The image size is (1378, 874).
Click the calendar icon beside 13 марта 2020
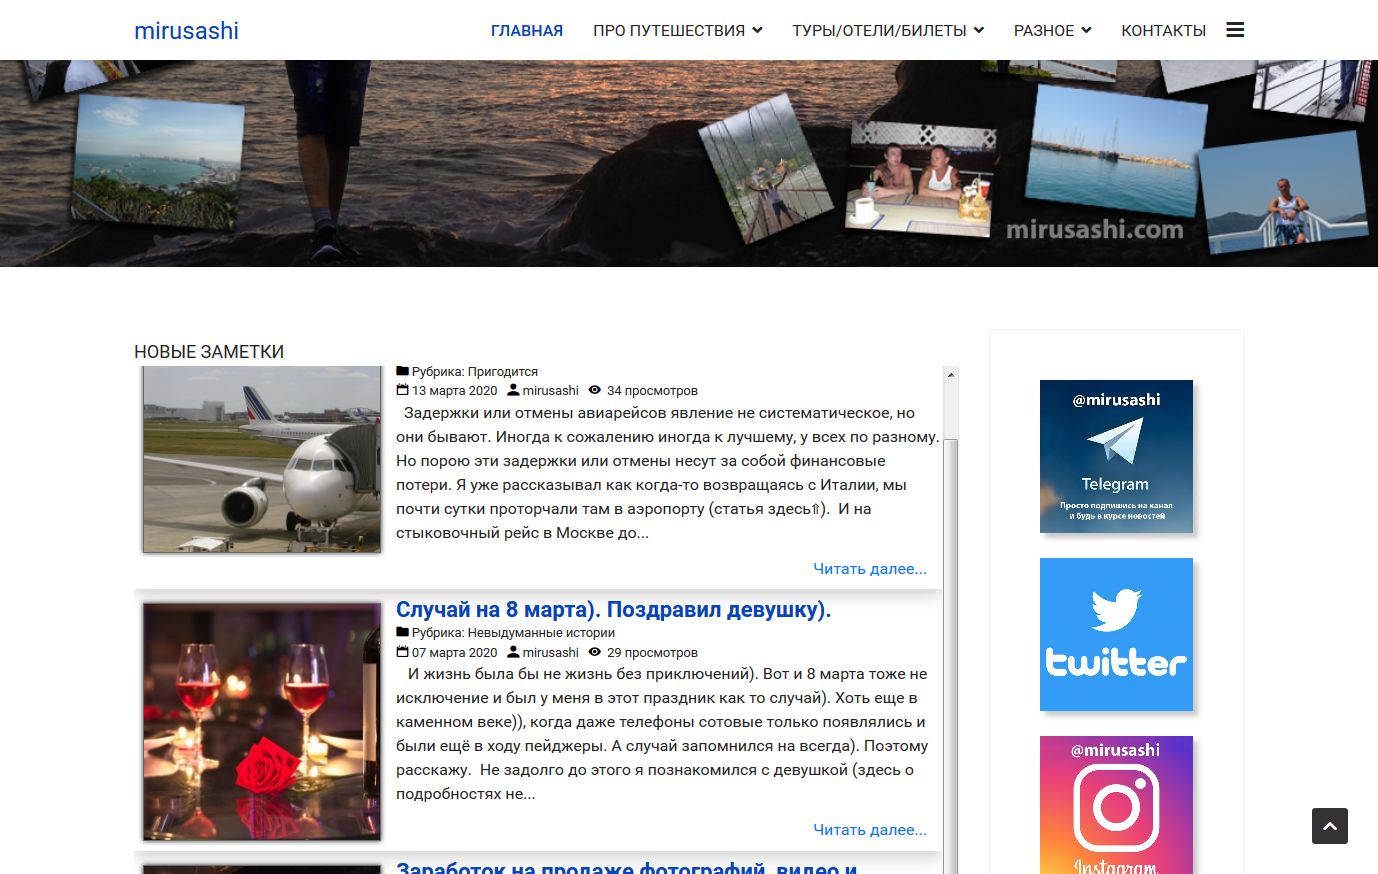pyautogui.click(x=402, y=390)
